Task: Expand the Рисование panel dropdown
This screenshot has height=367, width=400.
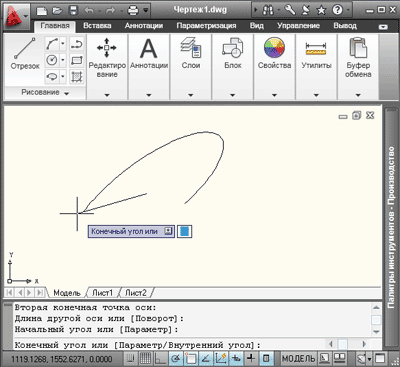Action: tap(67, 94)
